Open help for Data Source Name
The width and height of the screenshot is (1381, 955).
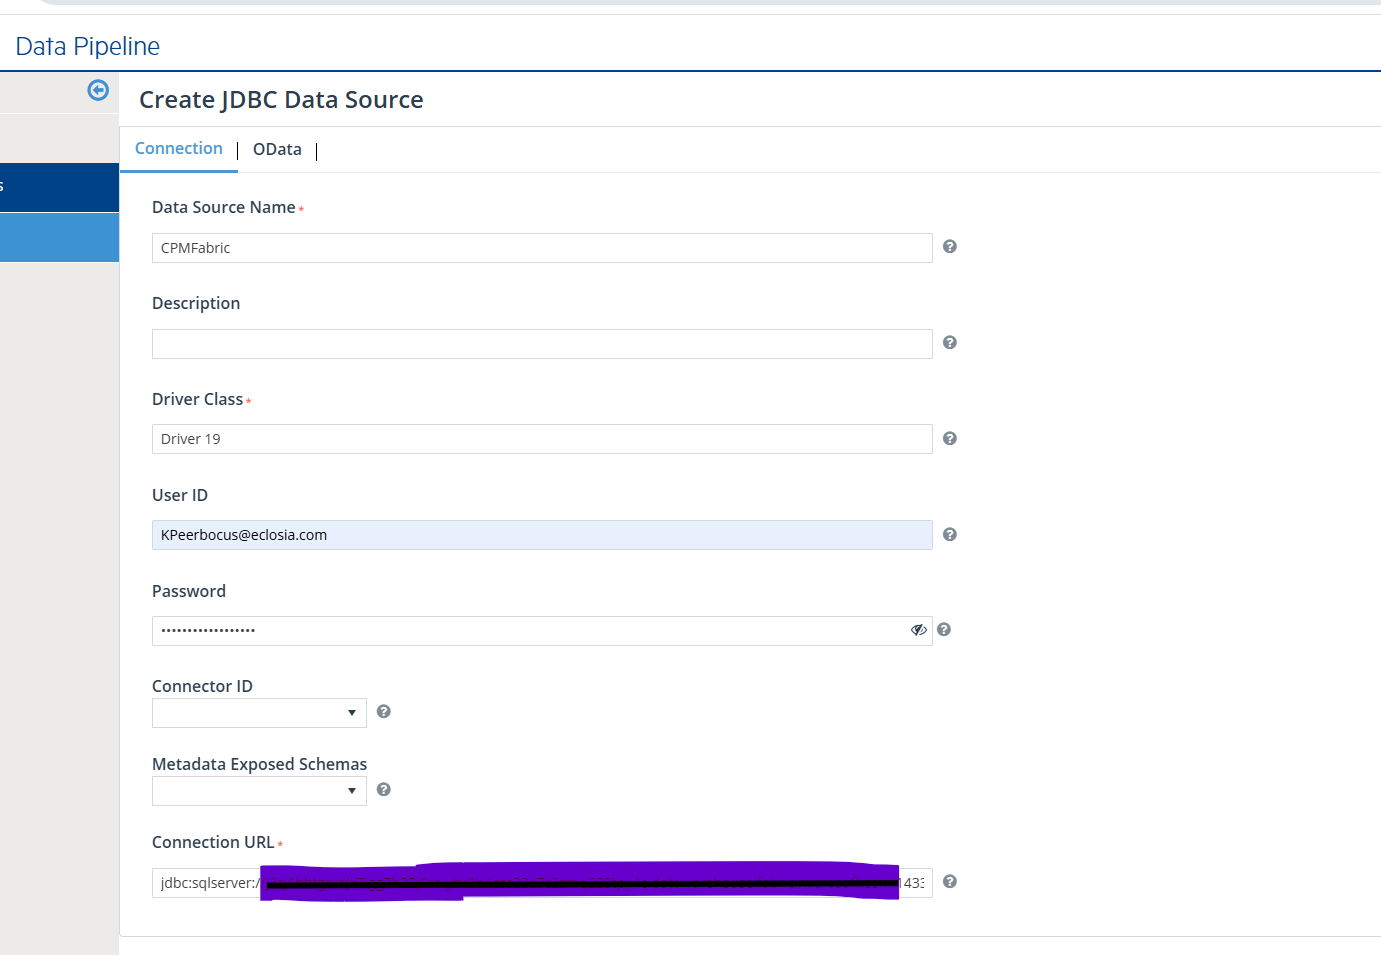pos(950,247)
